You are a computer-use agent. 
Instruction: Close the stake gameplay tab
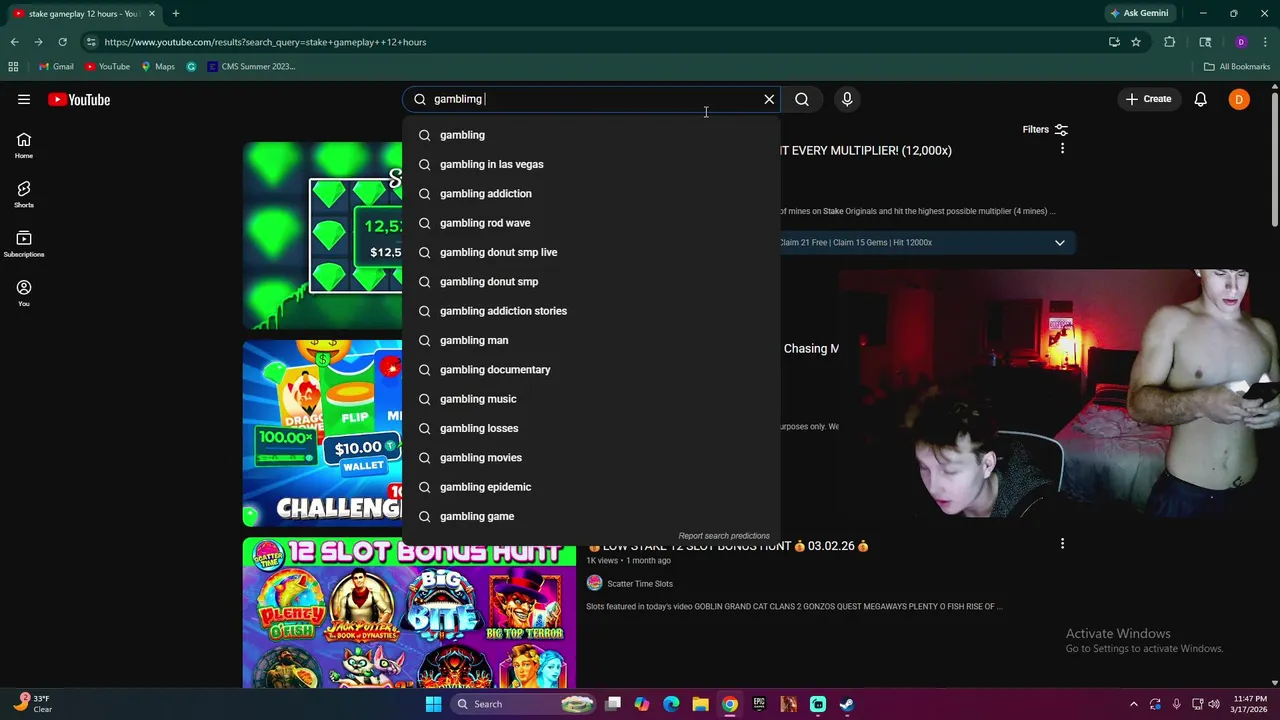[152, 13]
